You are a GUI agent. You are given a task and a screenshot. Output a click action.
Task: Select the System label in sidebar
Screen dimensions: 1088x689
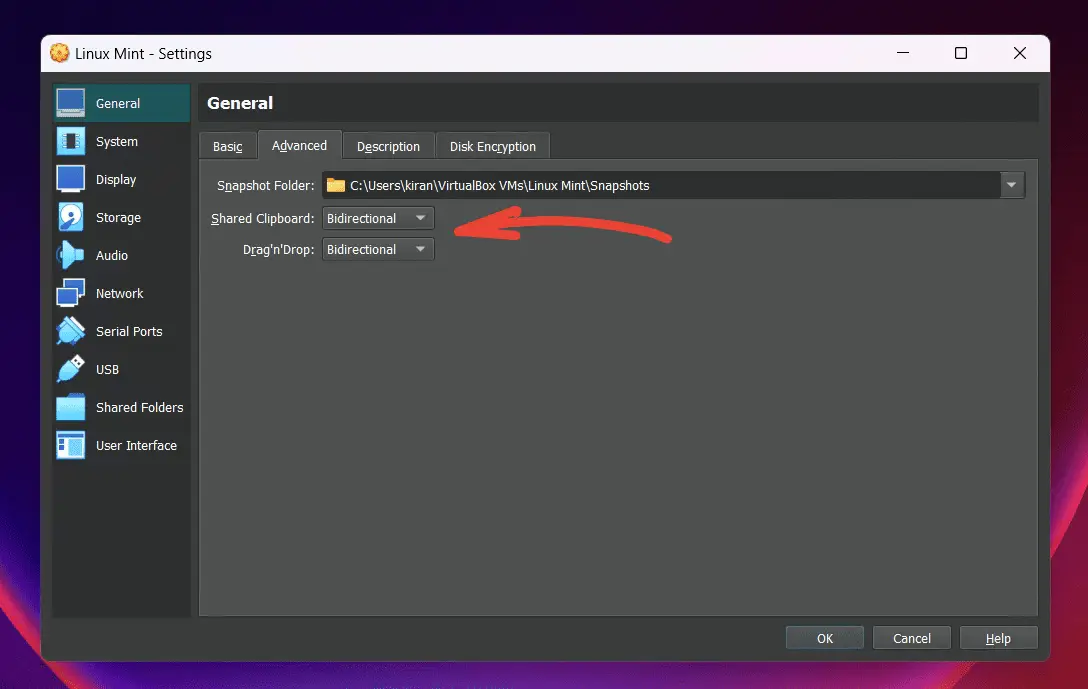click(x=117, y=142)
